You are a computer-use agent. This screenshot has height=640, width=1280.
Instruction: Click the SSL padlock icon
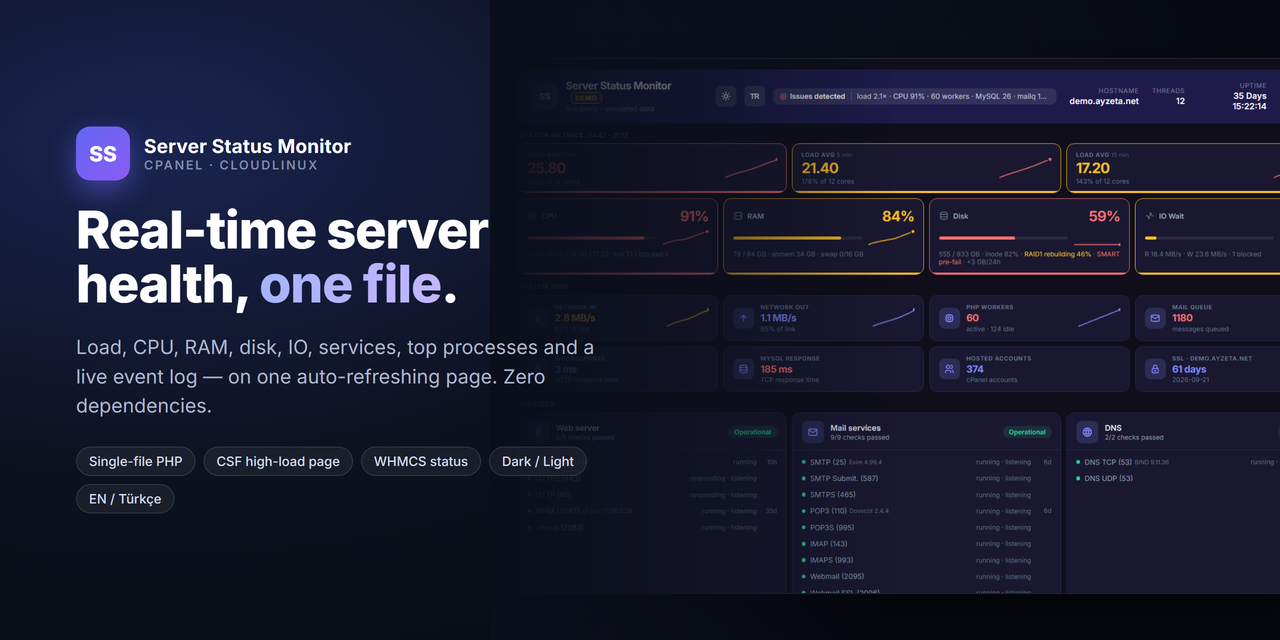[x=1154, y=369]
